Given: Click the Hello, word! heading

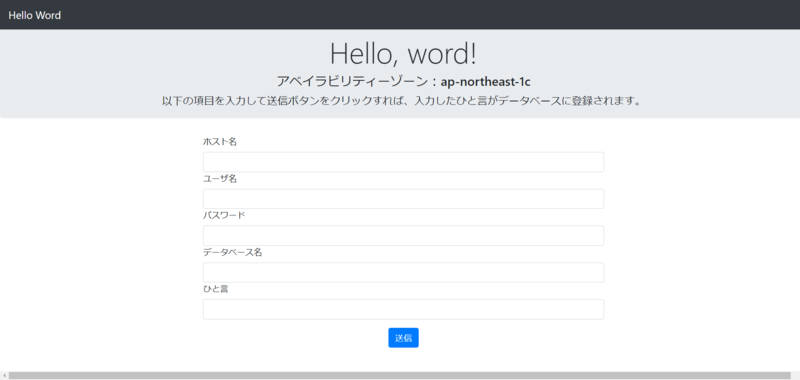Looking at the screenshot, I should pos(404,53).
